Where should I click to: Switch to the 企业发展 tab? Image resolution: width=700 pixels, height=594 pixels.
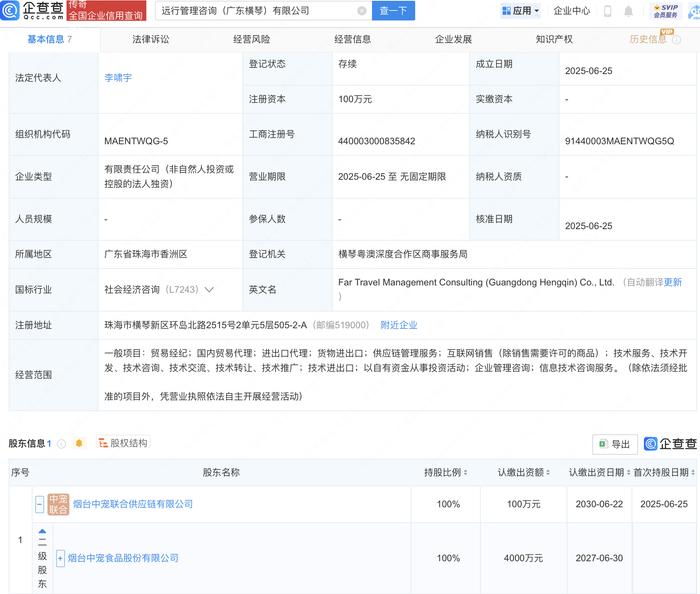coord(453,39)
